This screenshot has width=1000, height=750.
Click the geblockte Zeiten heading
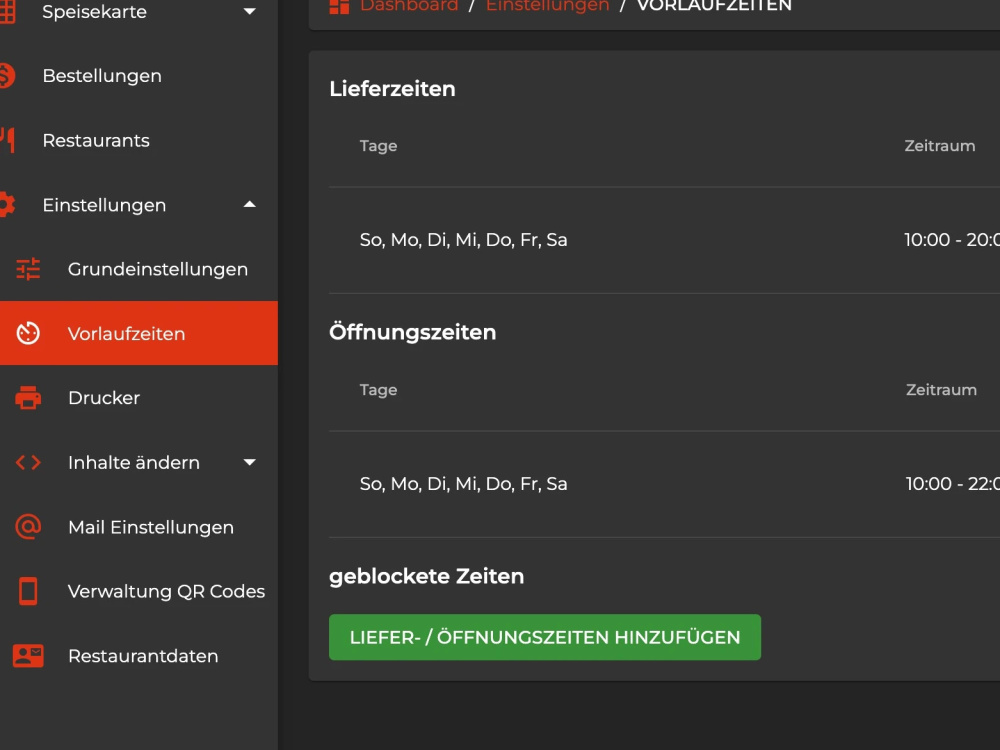426,577
